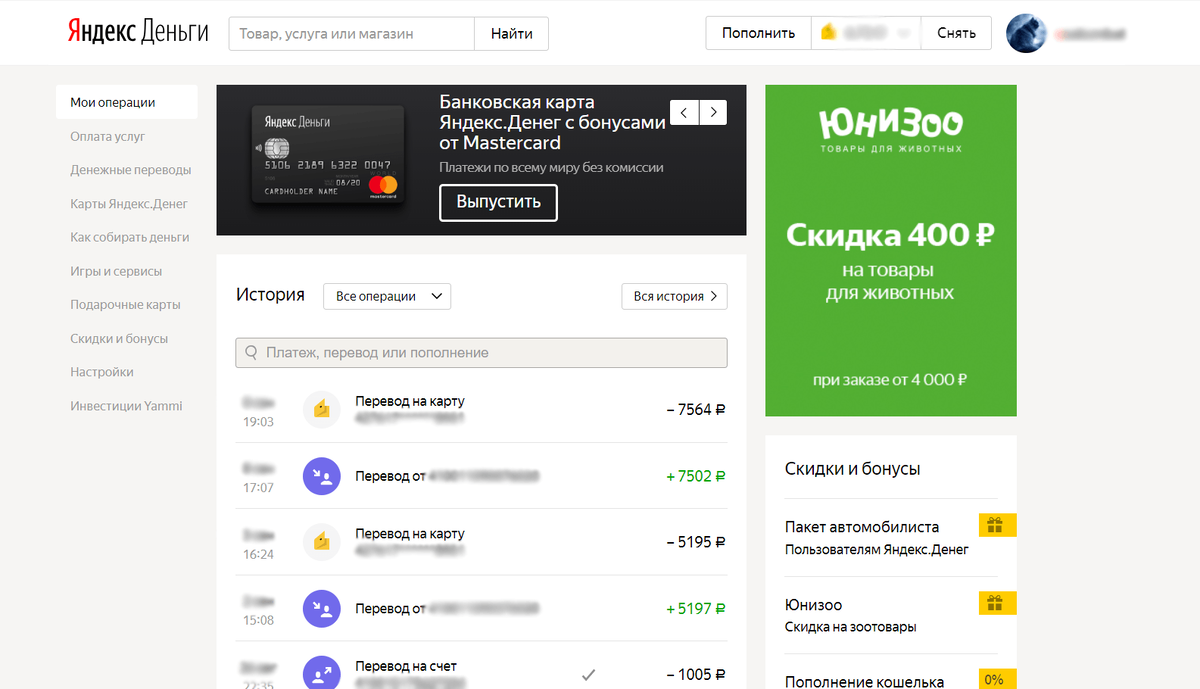Click purple icon of Перевод на счет row

click(x=322, y=673)
